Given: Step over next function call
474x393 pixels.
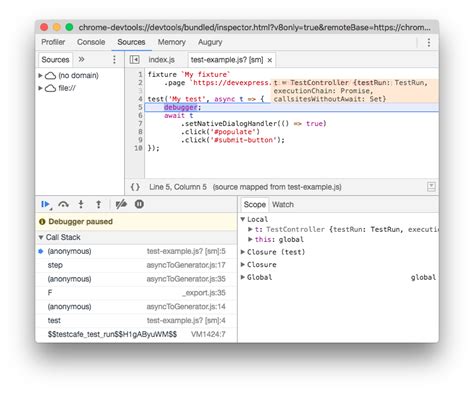Looking at the screenshot, I should [63, 204].
